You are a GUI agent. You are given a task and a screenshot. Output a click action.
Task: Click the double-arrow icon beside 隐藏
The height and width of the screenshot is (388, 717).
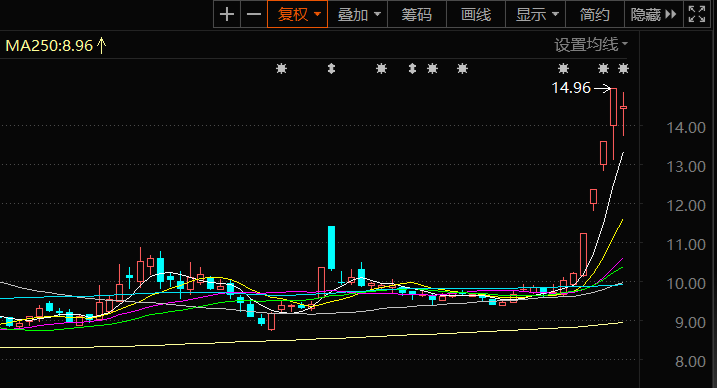coord(670,15)
